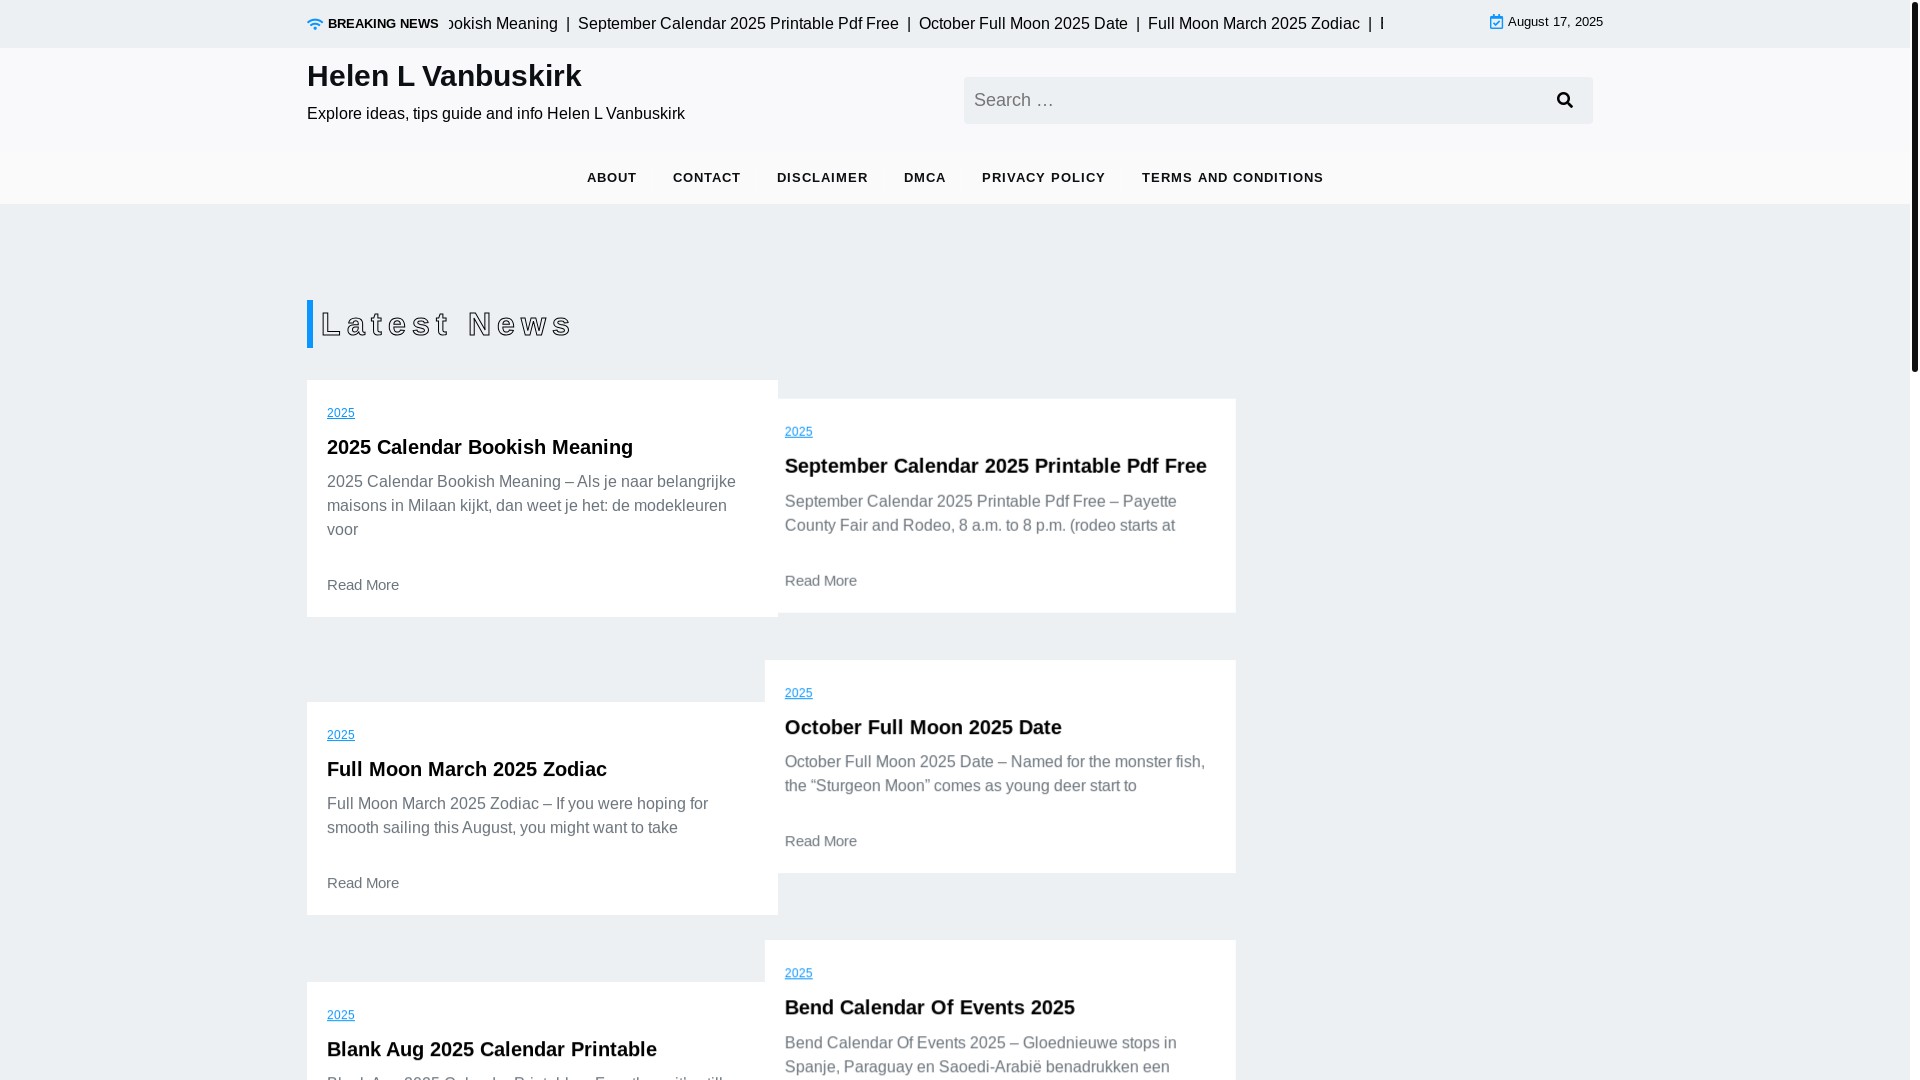This screenshot has height=1080, width=1920.
Task: Click the calendar icon beside the date
Action: point(1496,22)
